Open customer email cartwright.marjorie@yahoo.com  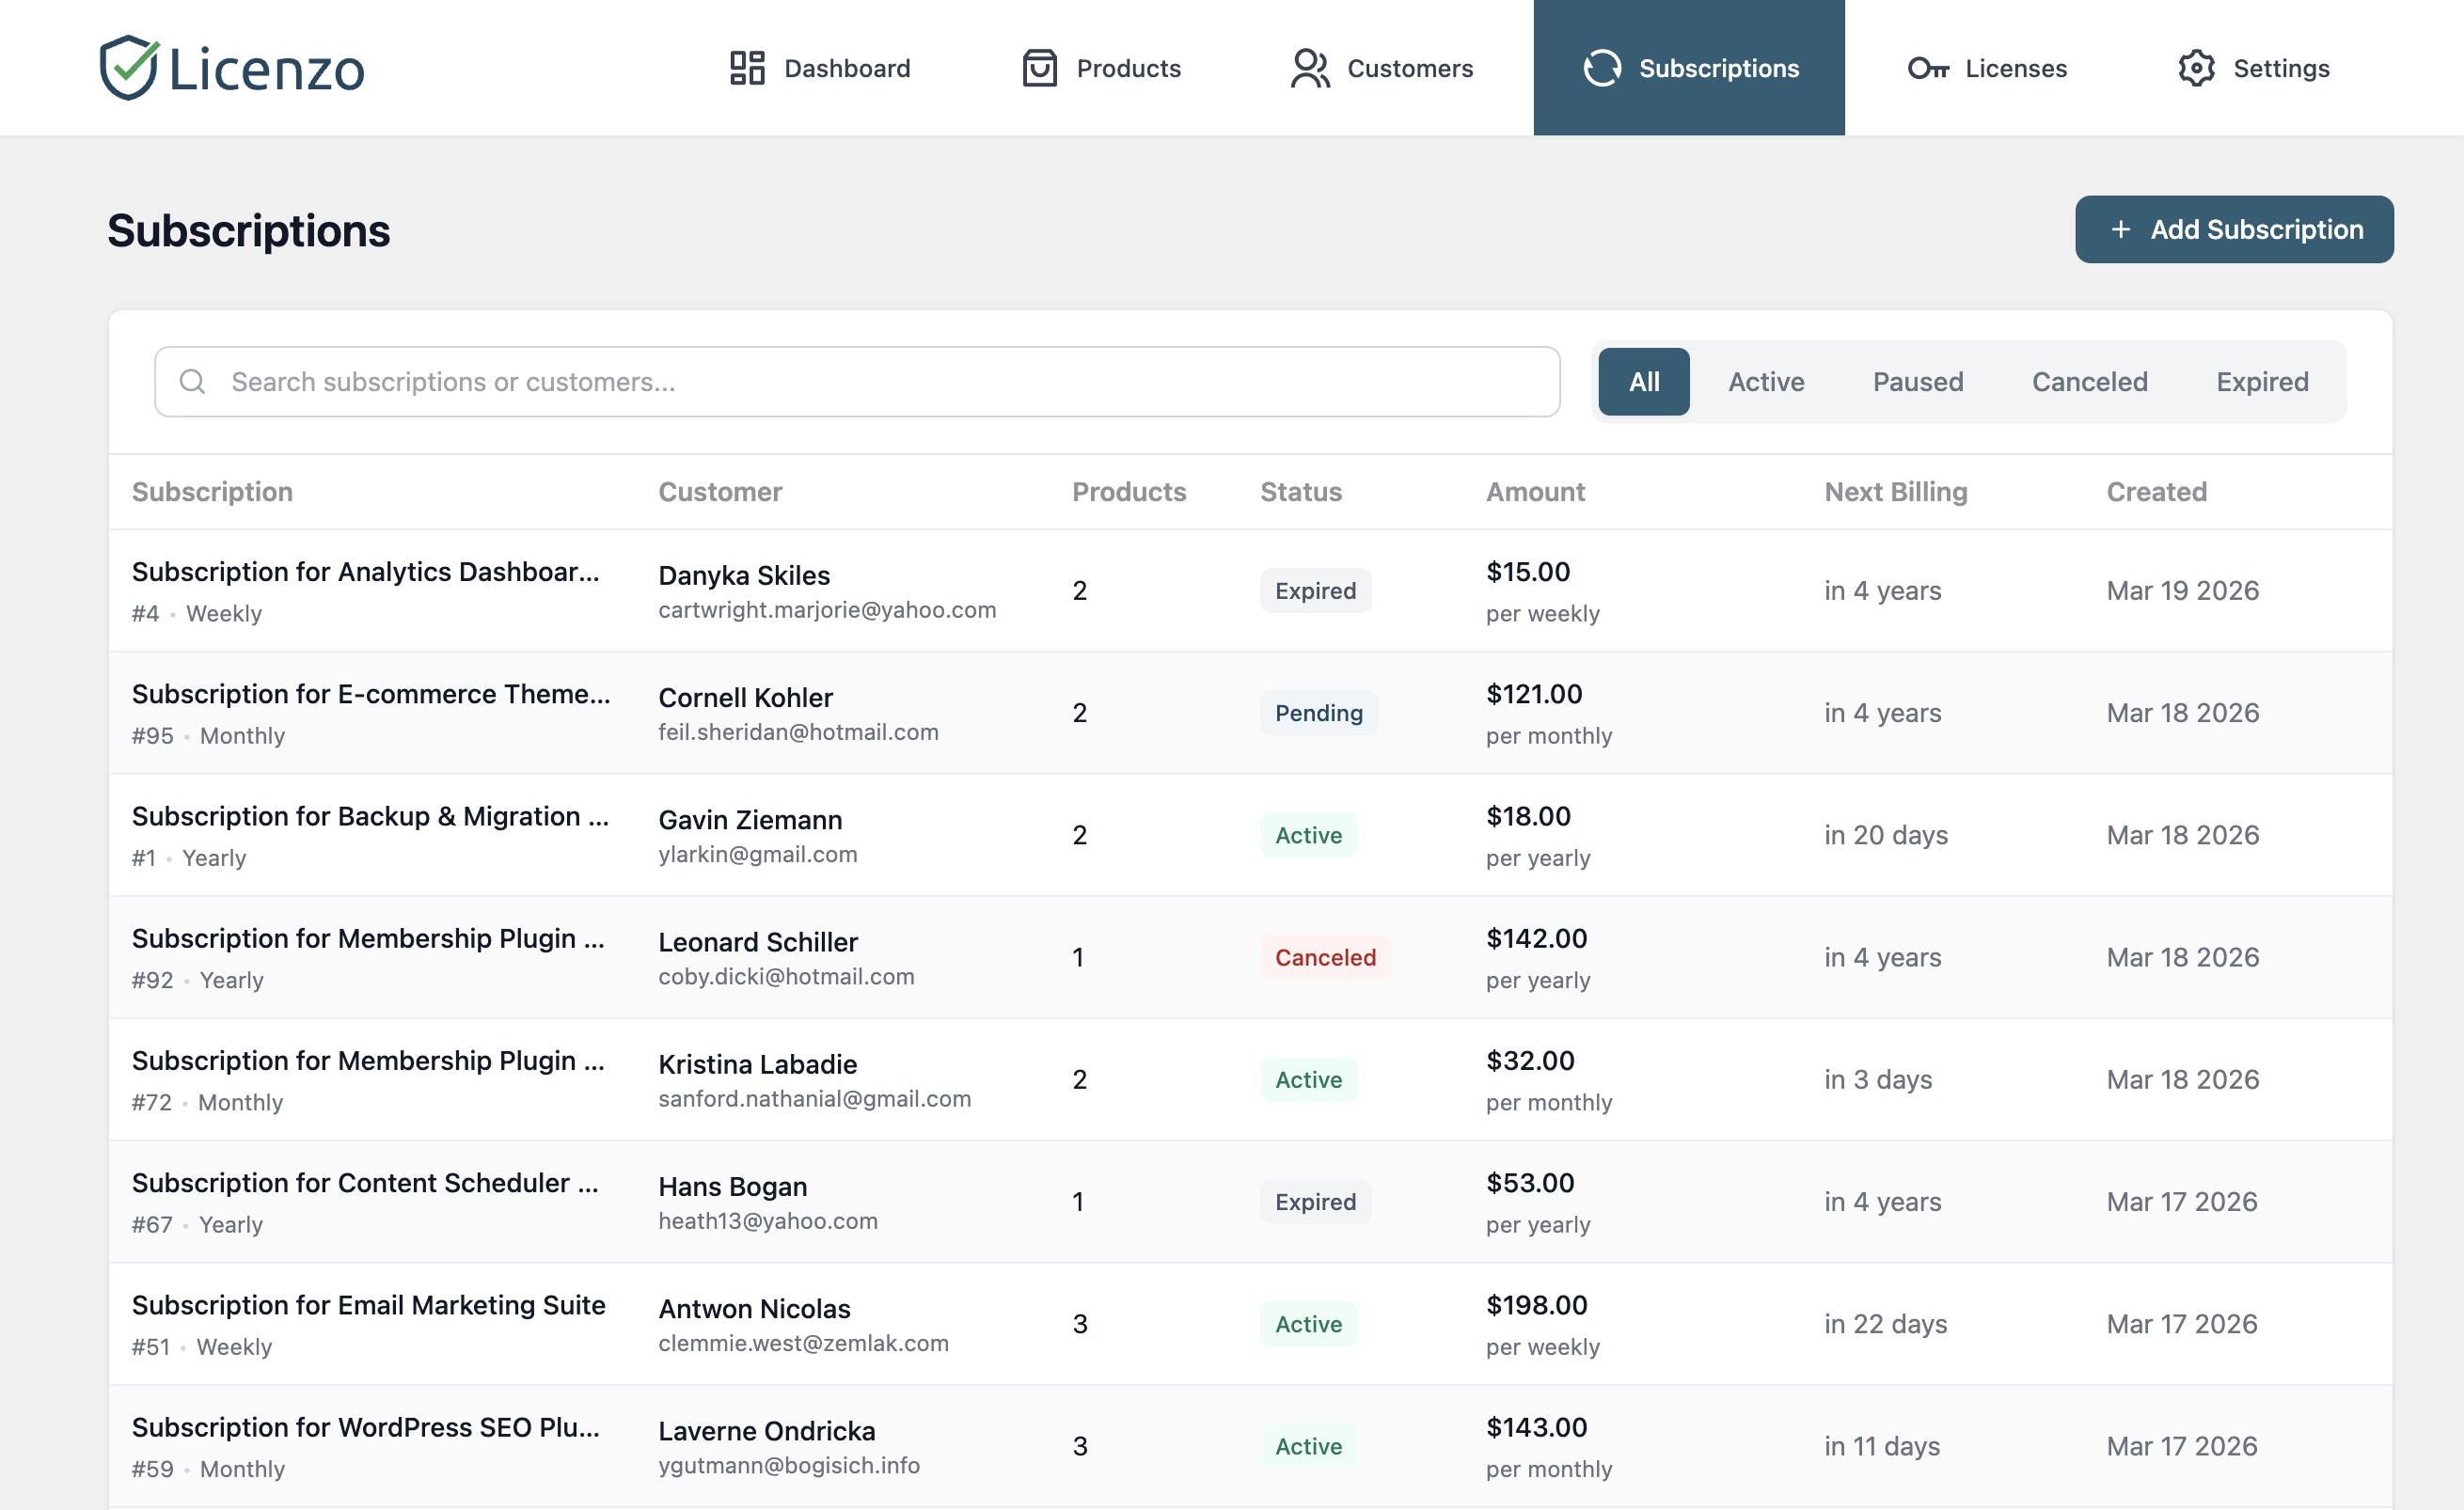coord(827,609)
